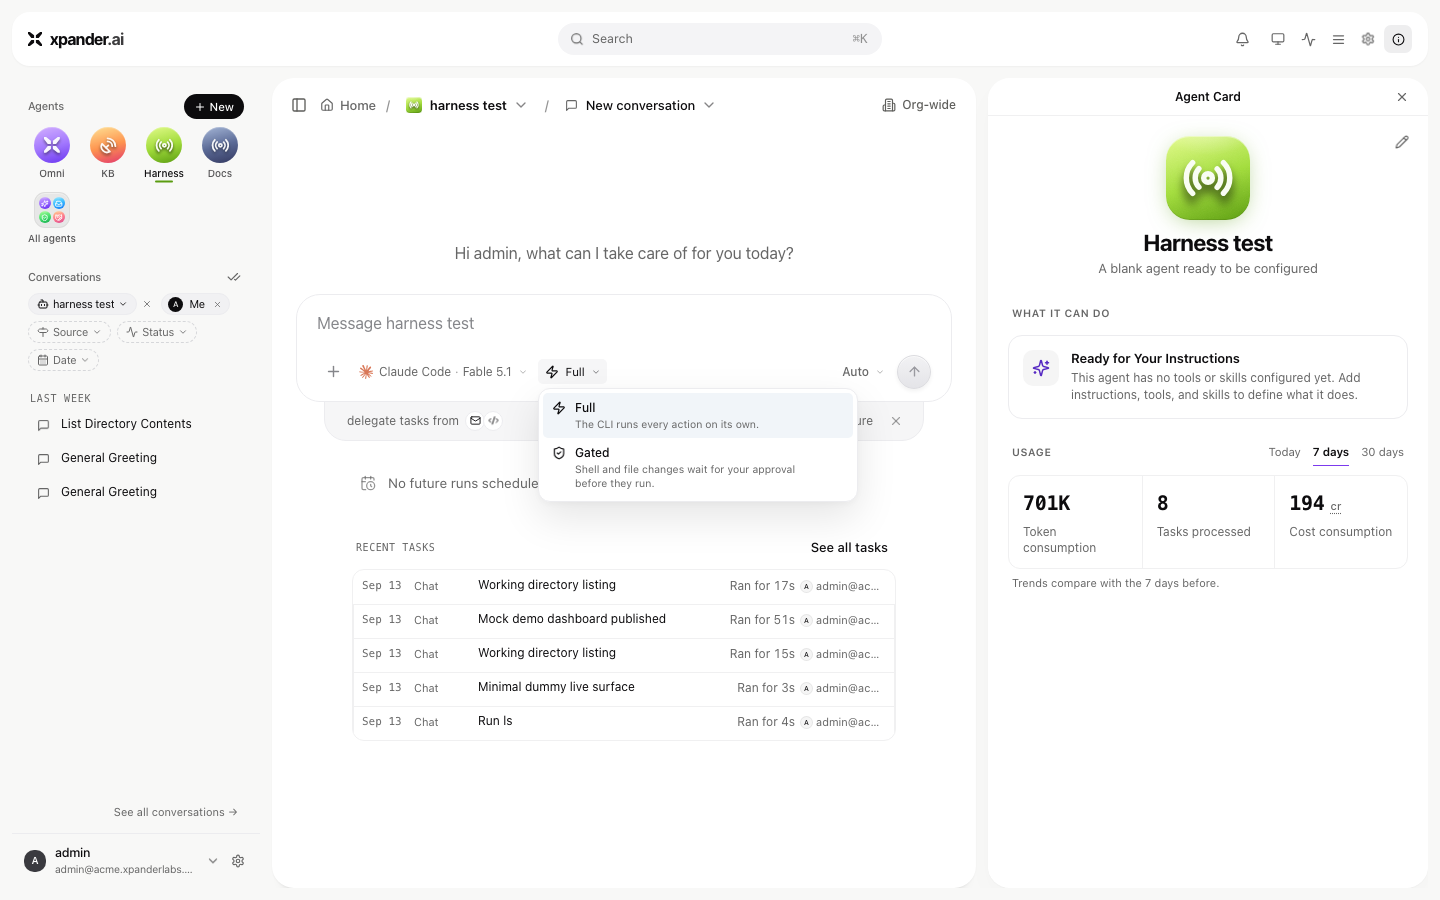This screenshot has width=1440, height=900.
Task: Collapse the Full permission mode dropdown
Action: point(573,372)
